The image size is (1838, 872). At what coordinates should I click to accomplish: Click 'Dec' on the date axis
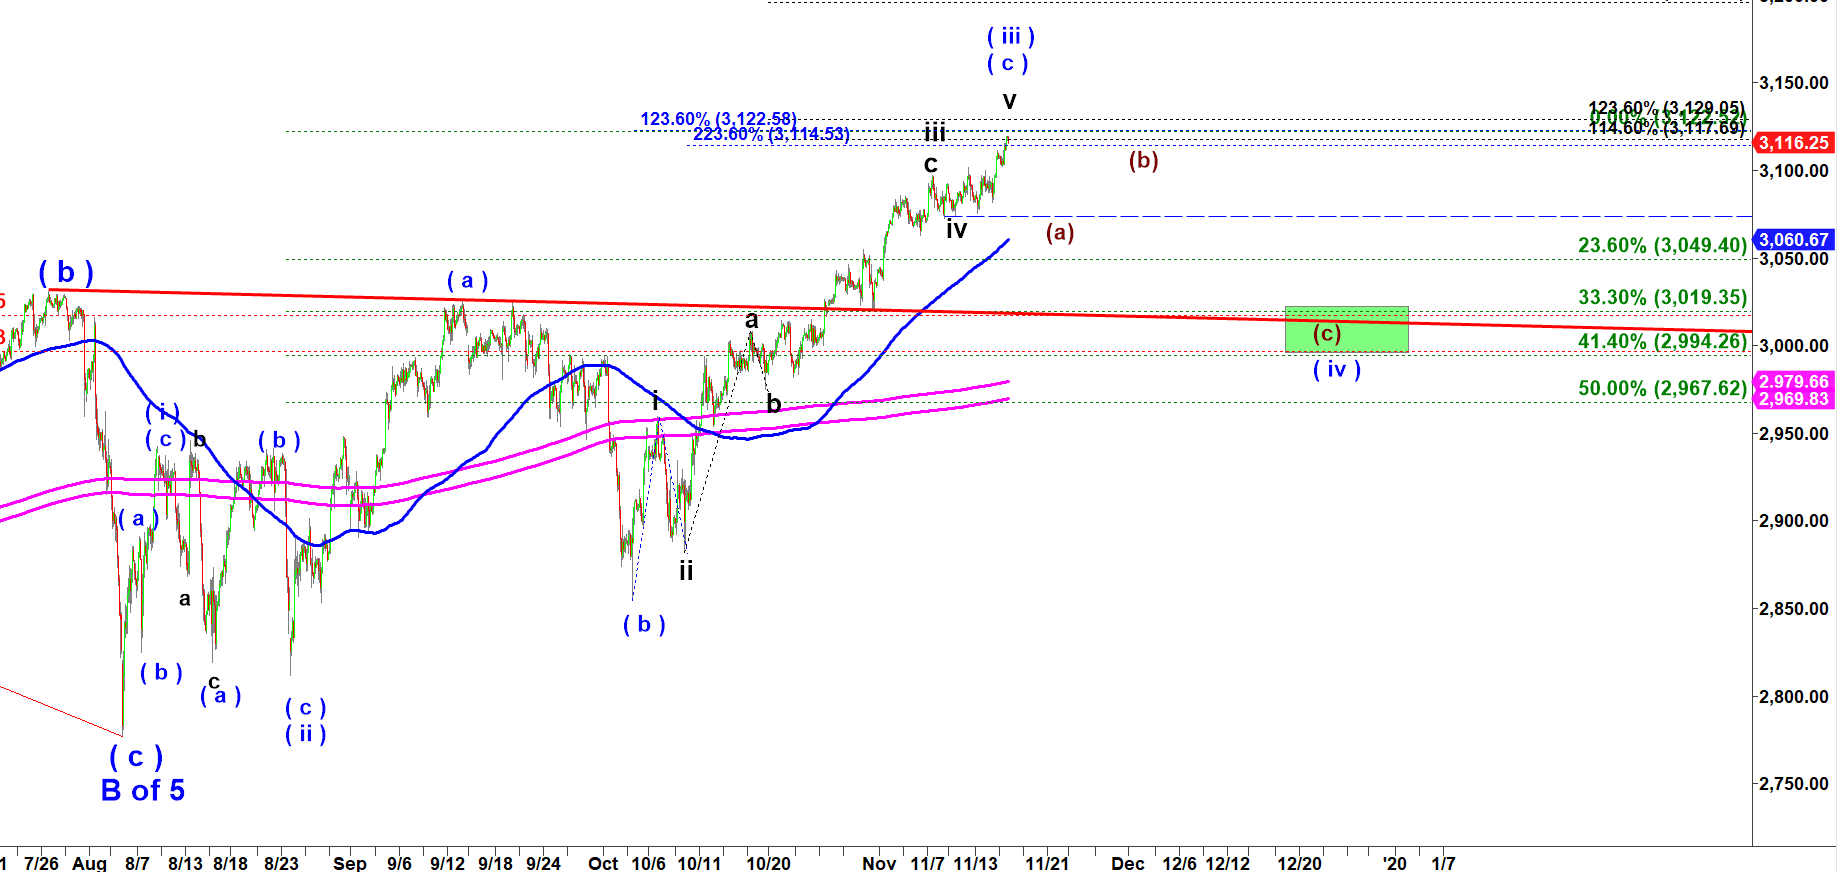pos(1128,863)
